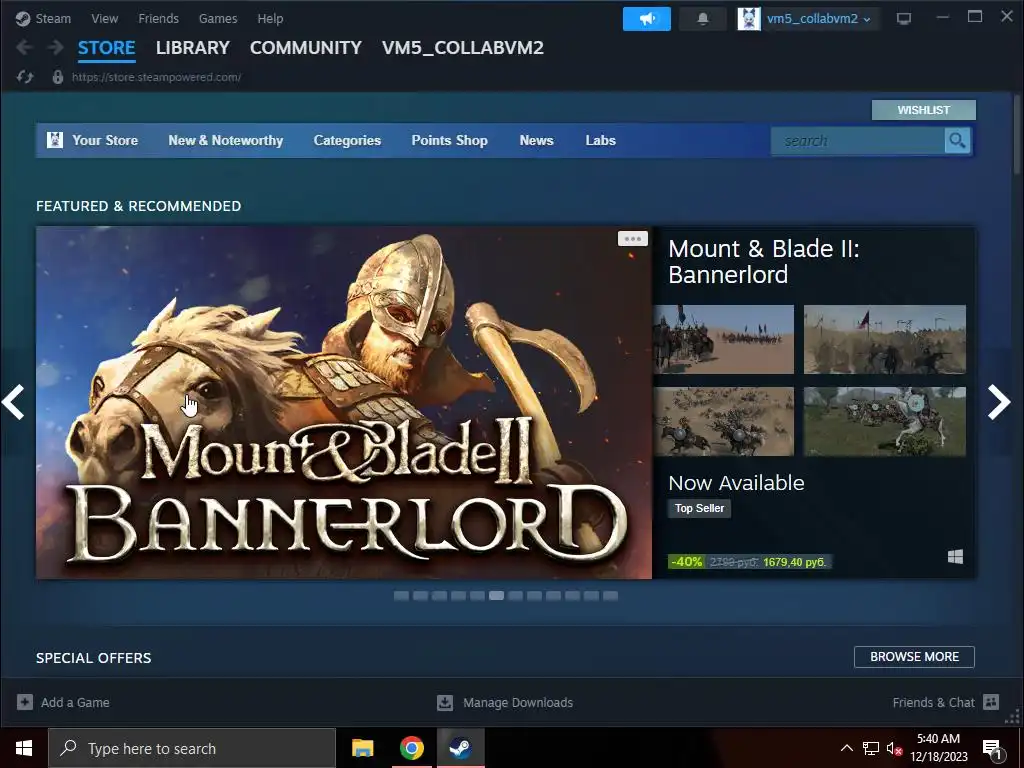The image size is (1024, 768).
Task: Click the magnifier search button
Action: point(957,140)
